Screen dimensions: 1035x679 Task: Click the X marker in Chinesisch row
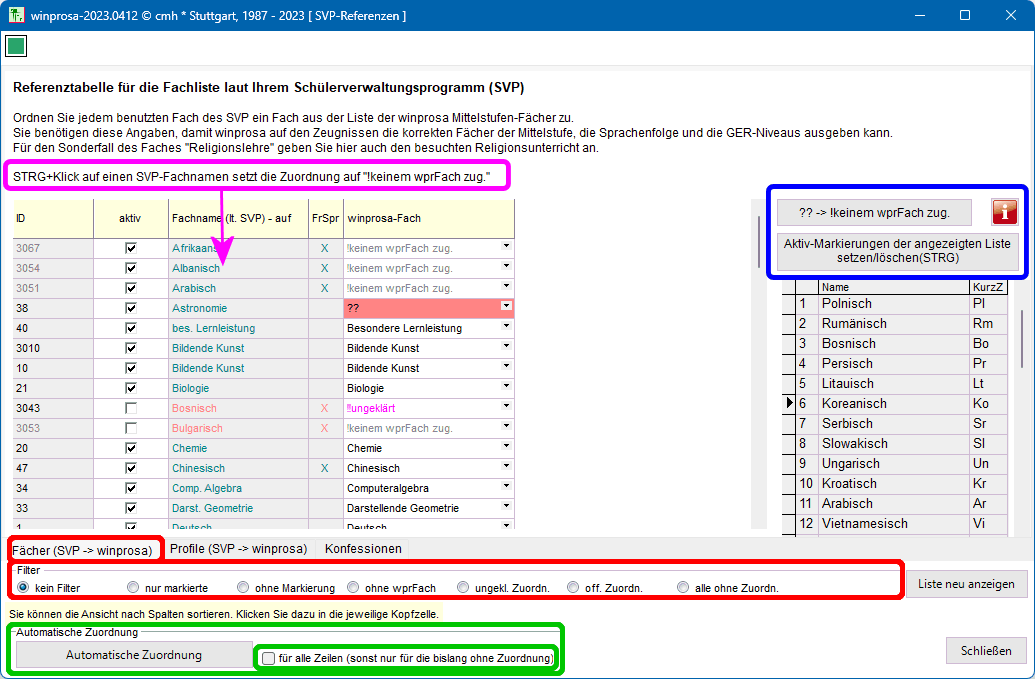click(324, 468)
